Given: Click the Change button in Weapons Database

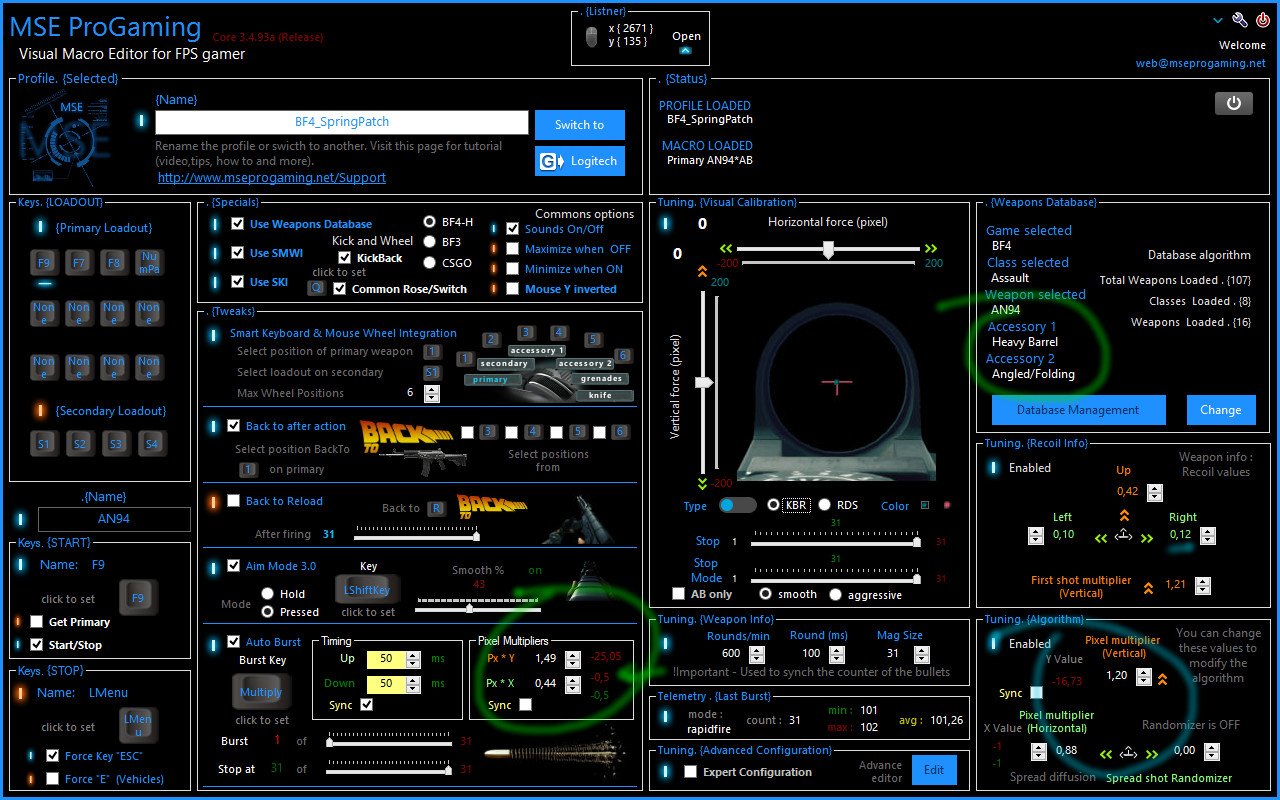Looking at the screenshot, I should click(1221, 410).
